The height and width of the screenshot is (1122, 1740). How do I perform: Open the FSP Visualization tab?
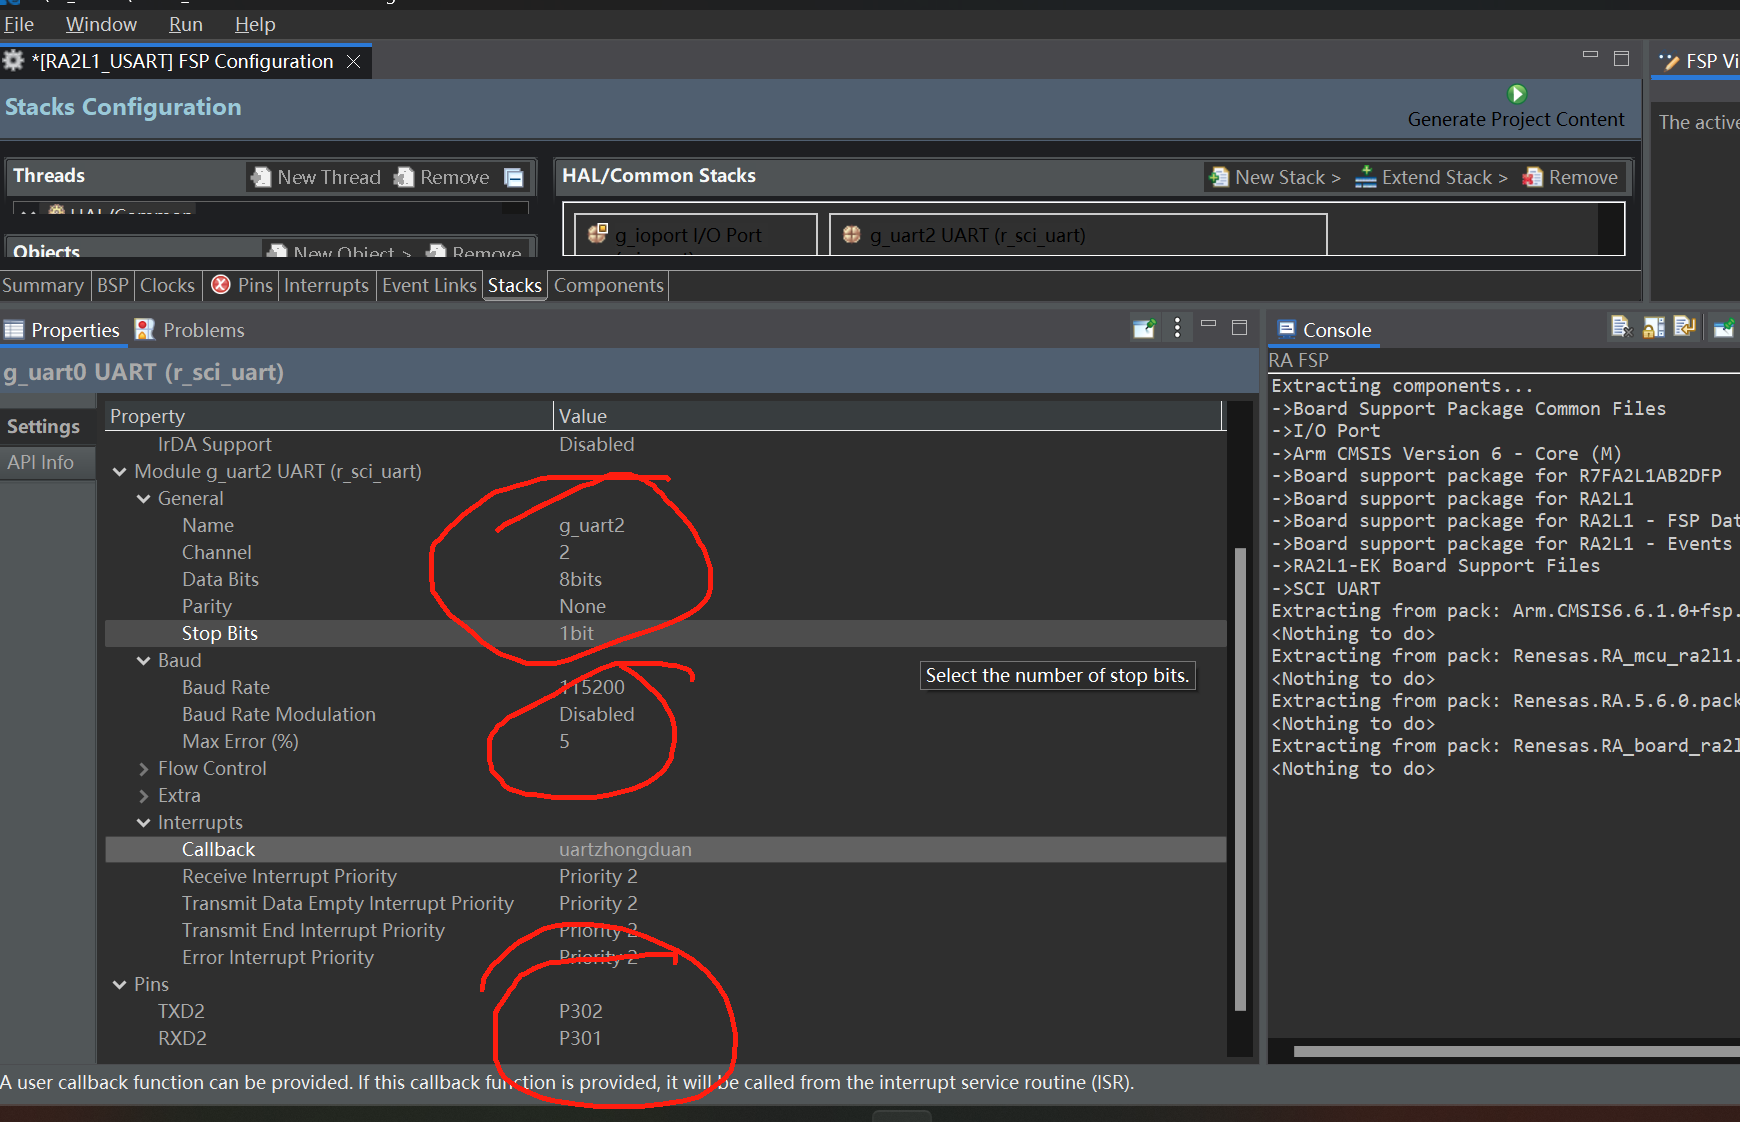tap(1699, 61)
